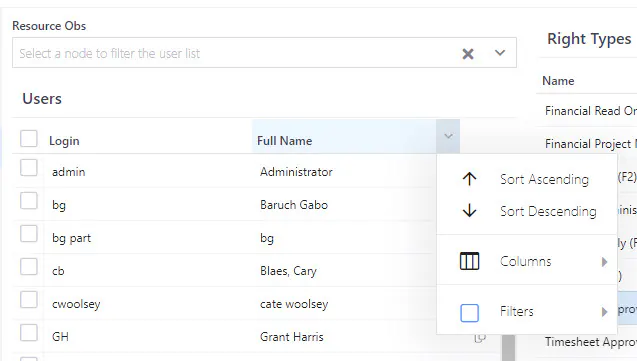The width and height of the screenshot is (637, 361).
Task: Toggle the select-all users checkbox
Action: tap(29, 138)
